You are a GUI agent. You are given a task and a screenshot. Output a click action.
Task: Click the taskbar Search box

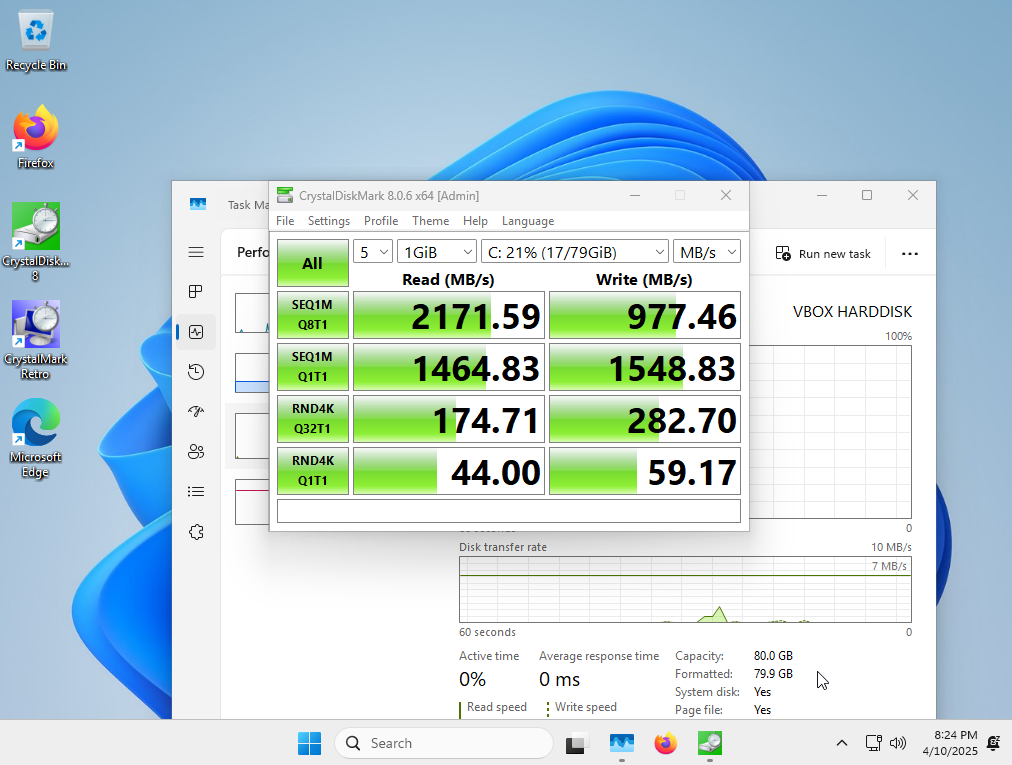444,743
